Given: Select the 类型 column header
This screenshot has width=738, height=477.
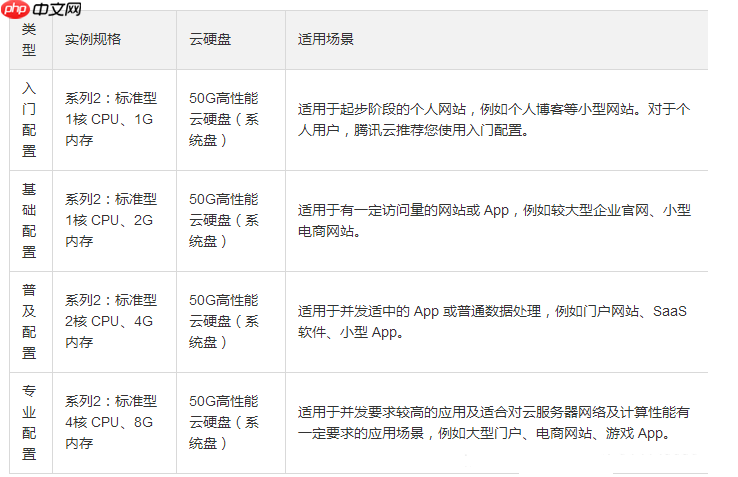Looking at the screenshot, I should [x=29, y=40].
